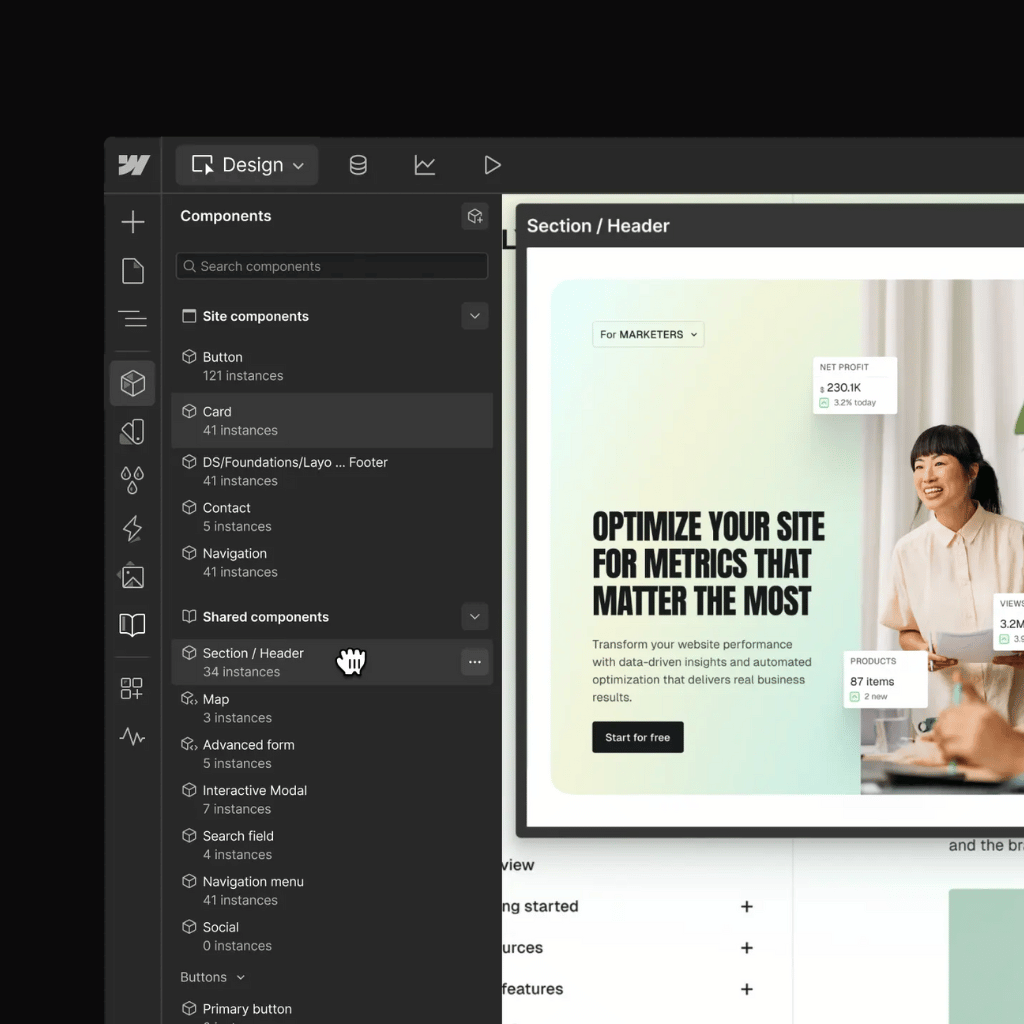Click the OPTIMIZE YOUR SITE headline

tap(709, 564)
